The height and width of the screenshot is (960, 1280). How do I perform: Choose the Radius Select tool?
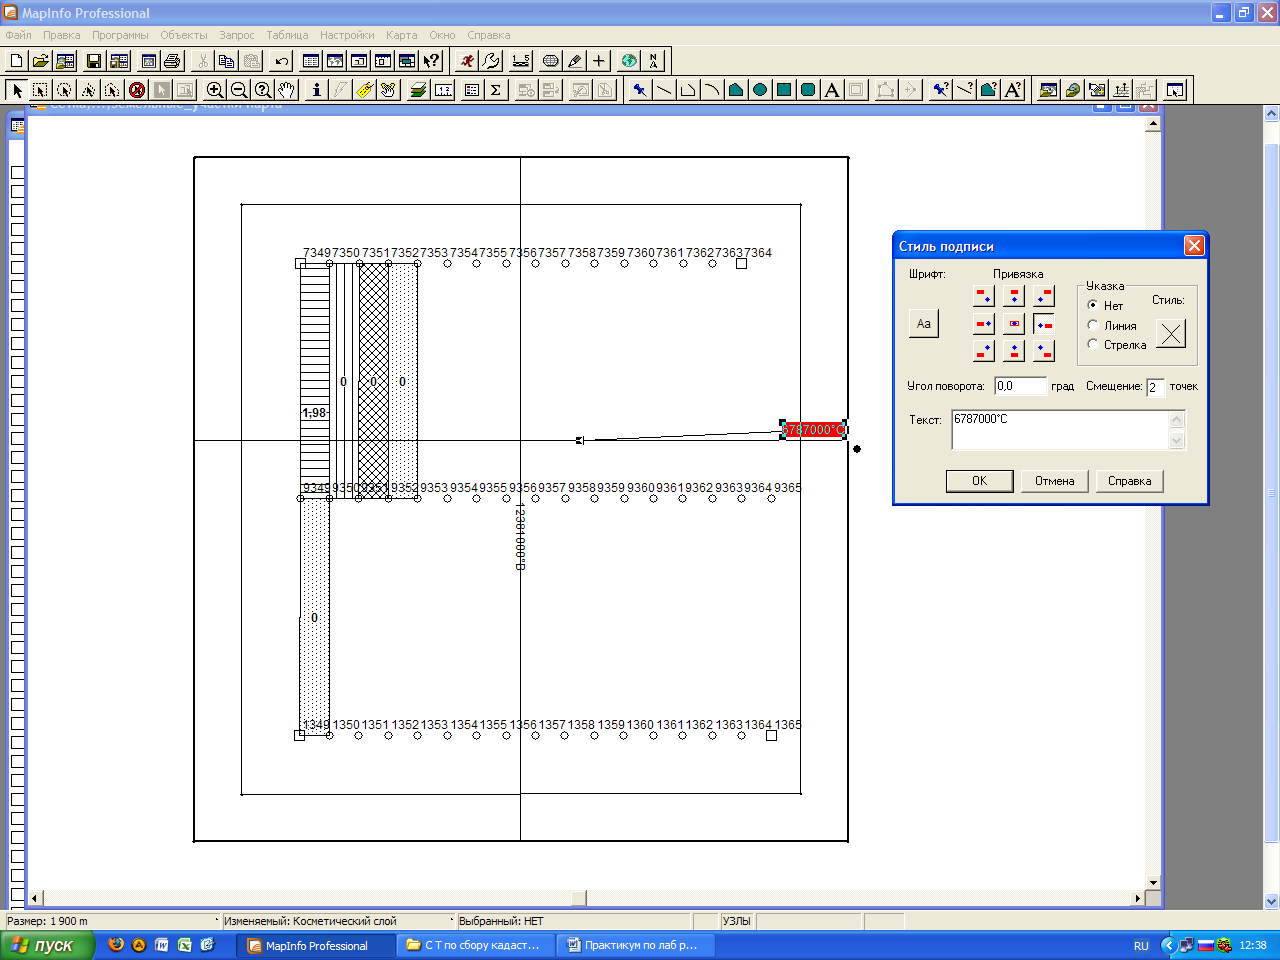click(64, 90)
